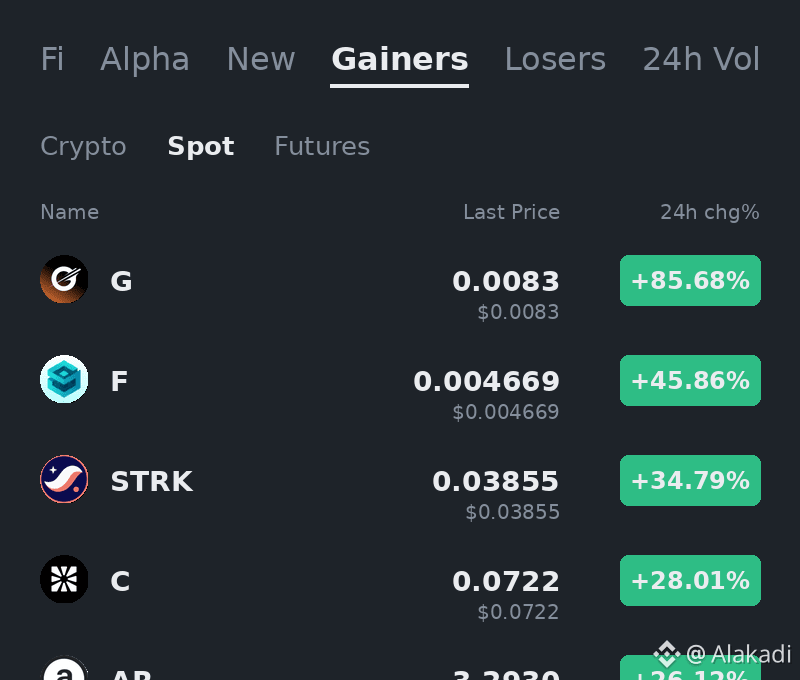800x680 pixels.
Task: Show the Crypto sub-tab
Action: coord(83,147)
